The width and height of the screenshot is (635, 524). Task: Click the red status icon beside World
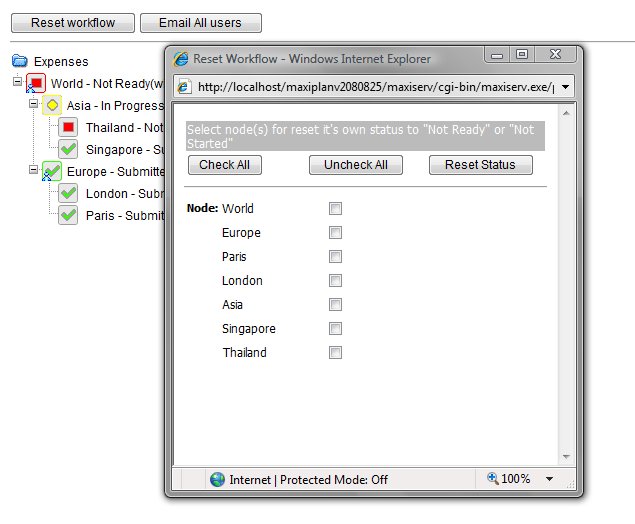click(x=36, y=83)
